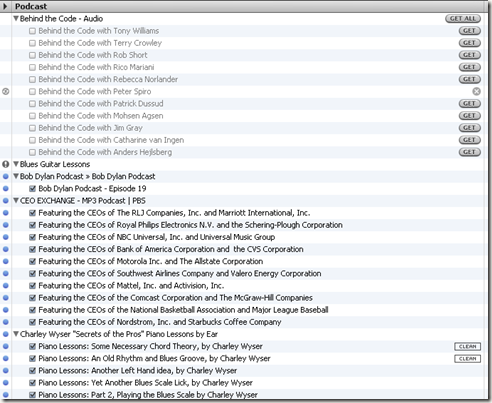The image size is (492, 403).
Task: Toggle Blues Guitar Lessons disclosure triangle
Action: click(16, 164)
